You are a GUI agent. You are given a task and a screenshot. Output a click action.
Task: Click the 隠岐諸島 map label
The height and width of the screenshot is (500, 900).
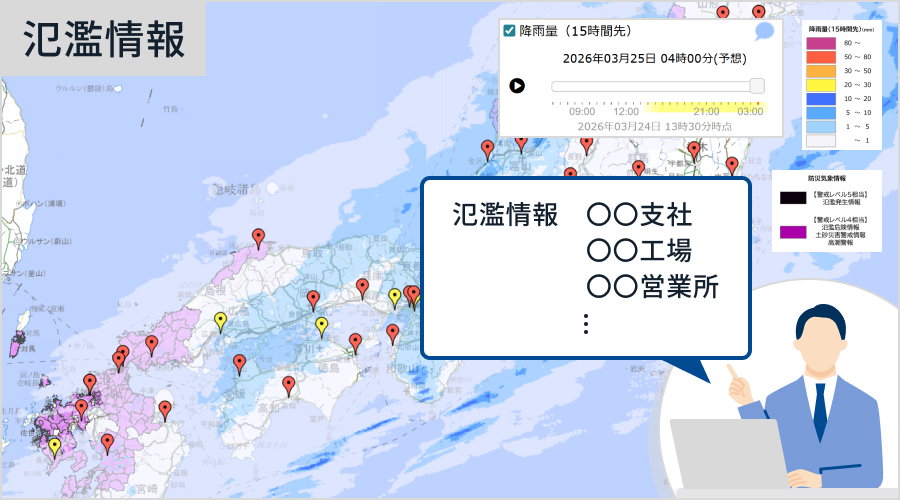[x=236, y=189]
